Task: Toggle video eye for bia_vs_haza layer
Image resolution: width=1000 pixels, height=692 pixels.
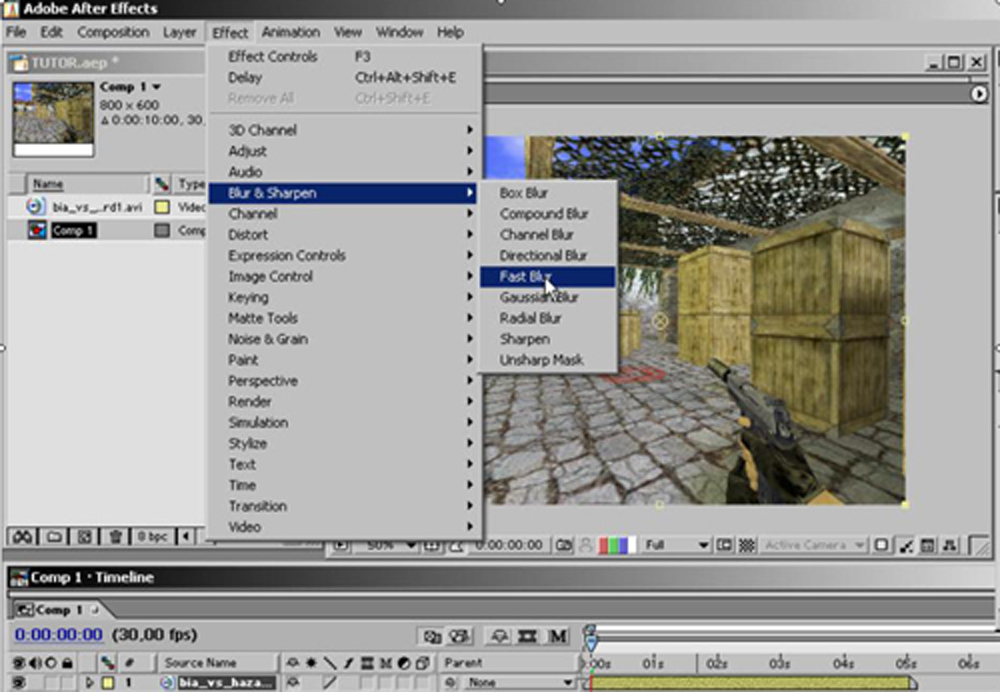Action: click(x=18, y=682)
